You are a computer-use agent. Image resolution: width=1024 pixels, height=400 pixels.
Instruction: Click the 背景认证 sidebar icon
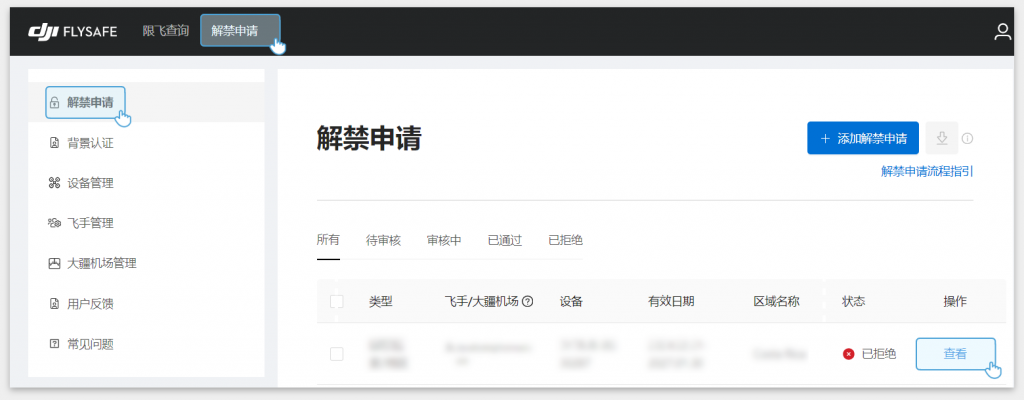pyautogui.click(x=55, y=143)
